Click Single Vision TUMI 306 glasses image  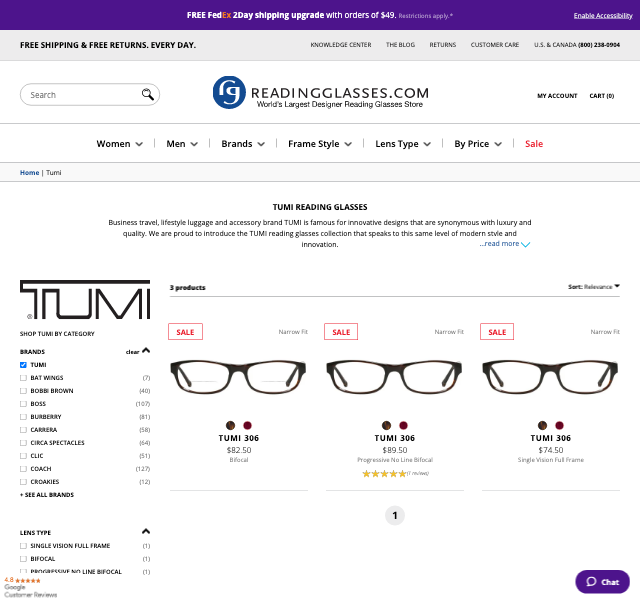[550, 376]
